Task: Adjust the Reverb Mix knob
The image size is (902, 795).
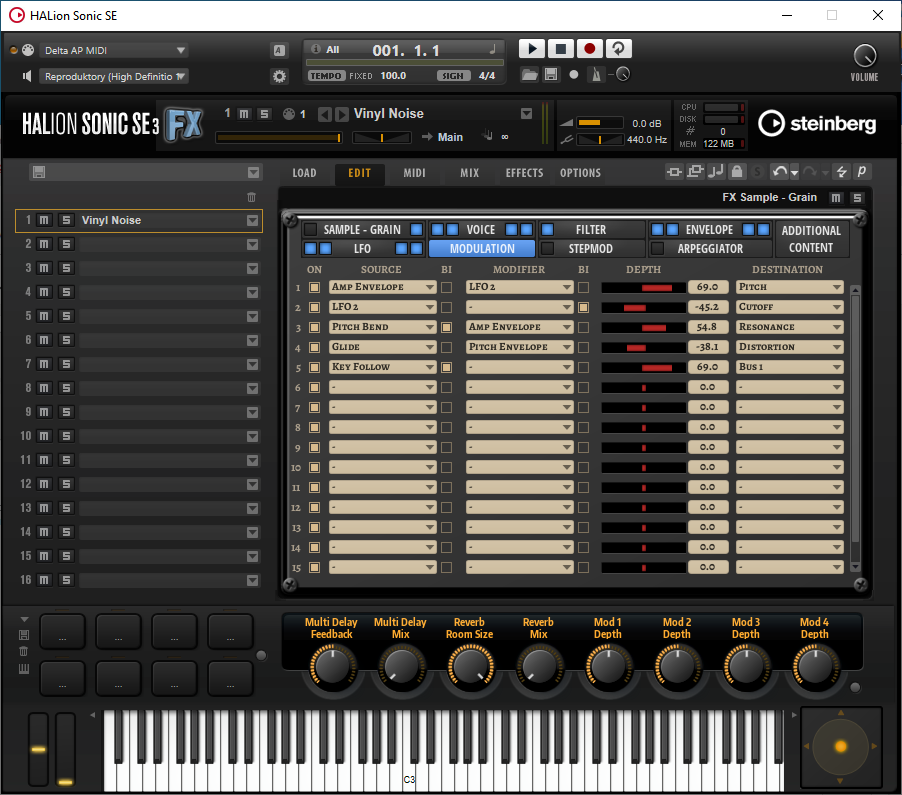Action: point(539,667)
